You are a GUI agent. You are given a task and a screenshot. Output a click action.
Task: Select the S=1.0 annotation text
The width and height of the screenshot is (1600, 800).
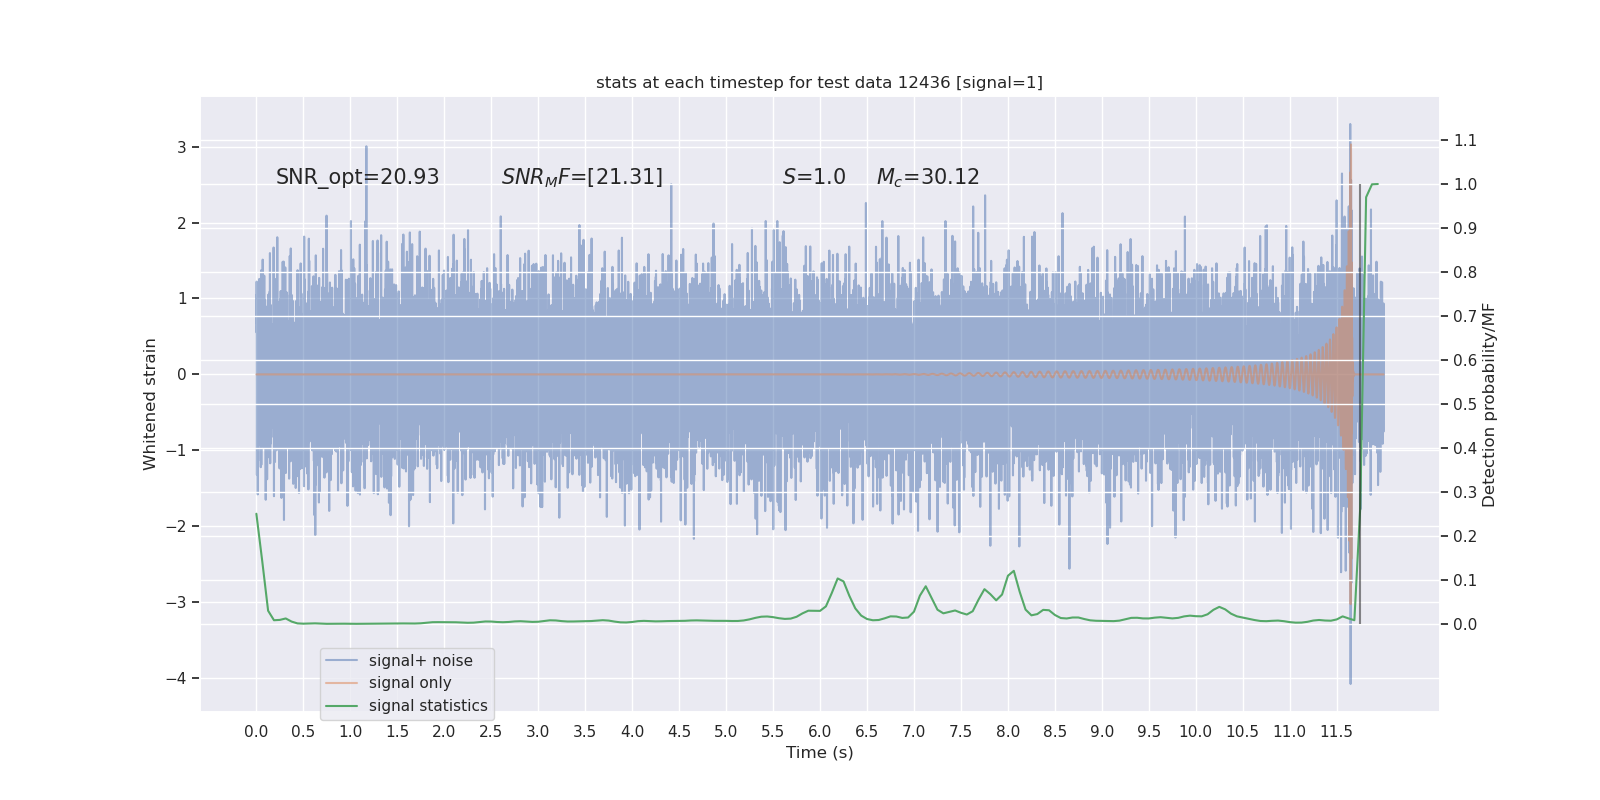click(x=814, y=177)
